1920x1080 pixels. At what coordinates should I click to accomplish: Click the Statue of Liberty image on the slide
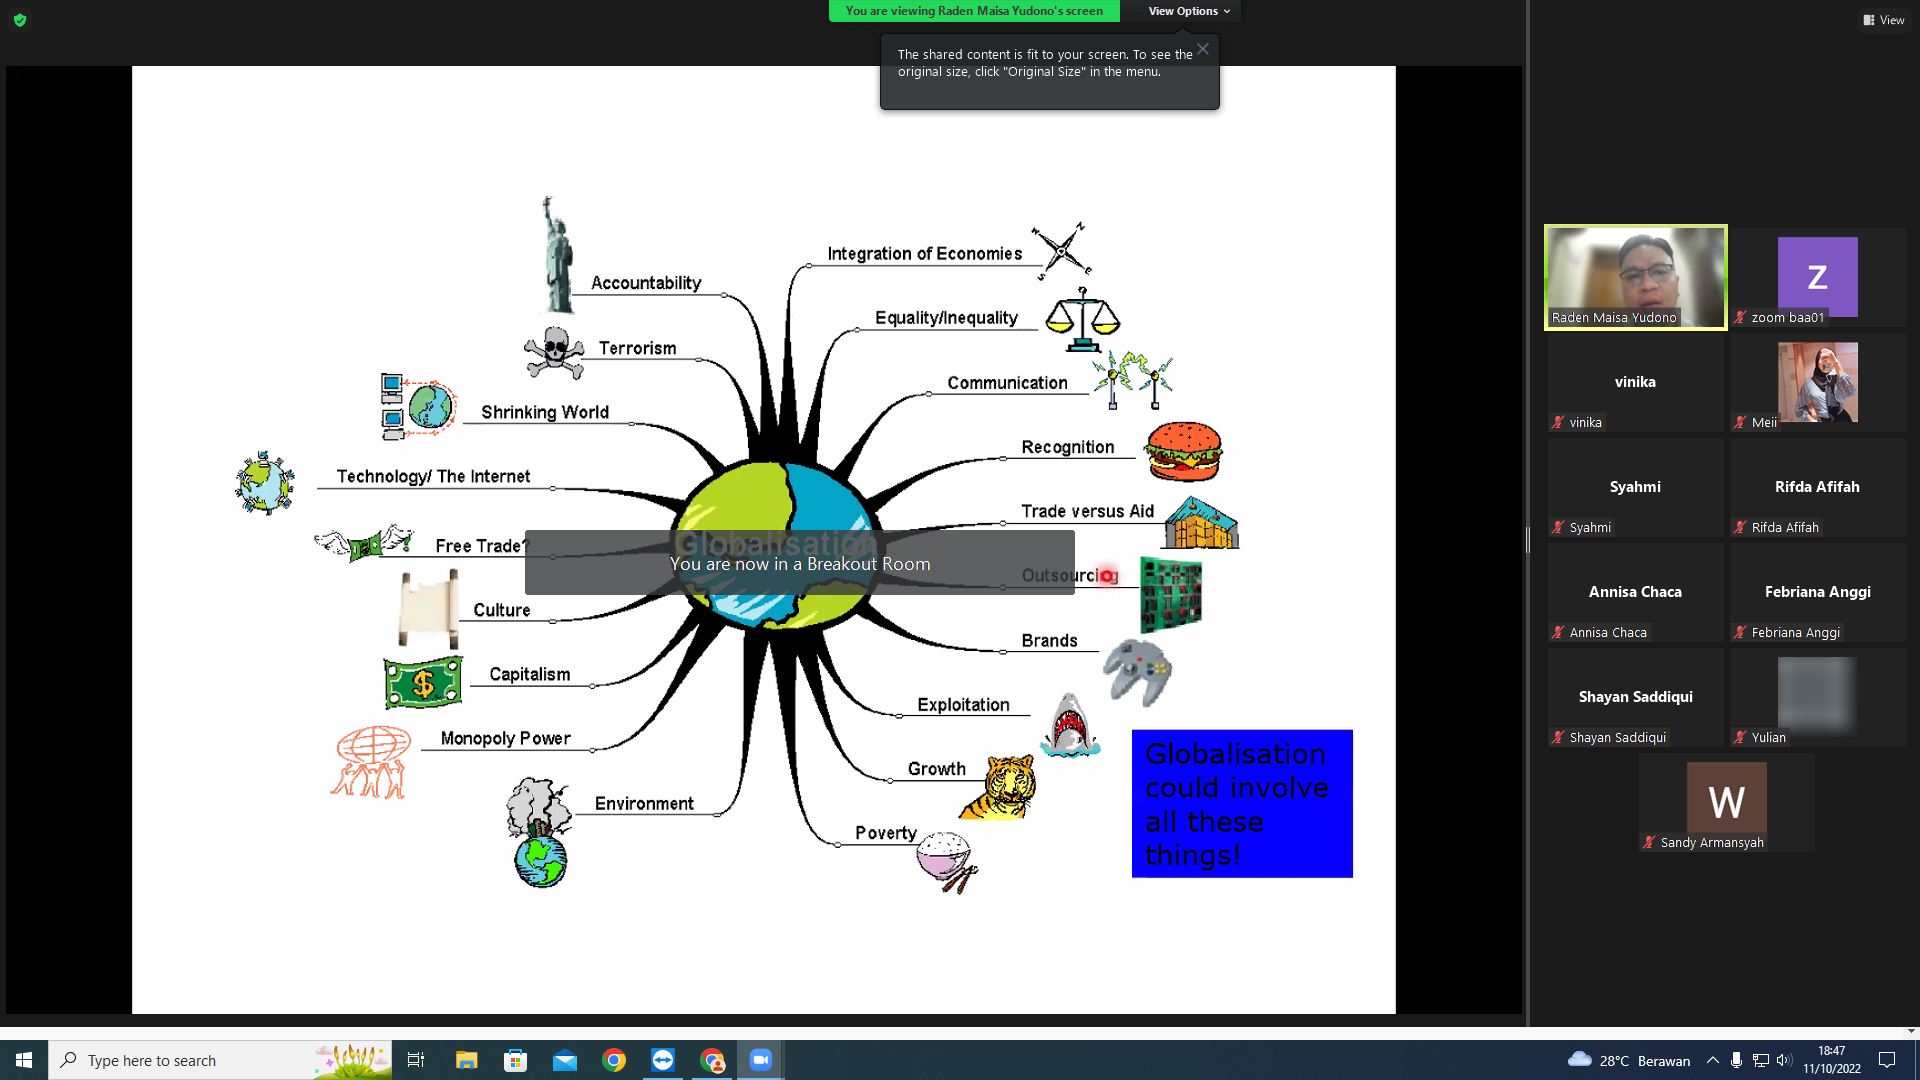point(557,255)
